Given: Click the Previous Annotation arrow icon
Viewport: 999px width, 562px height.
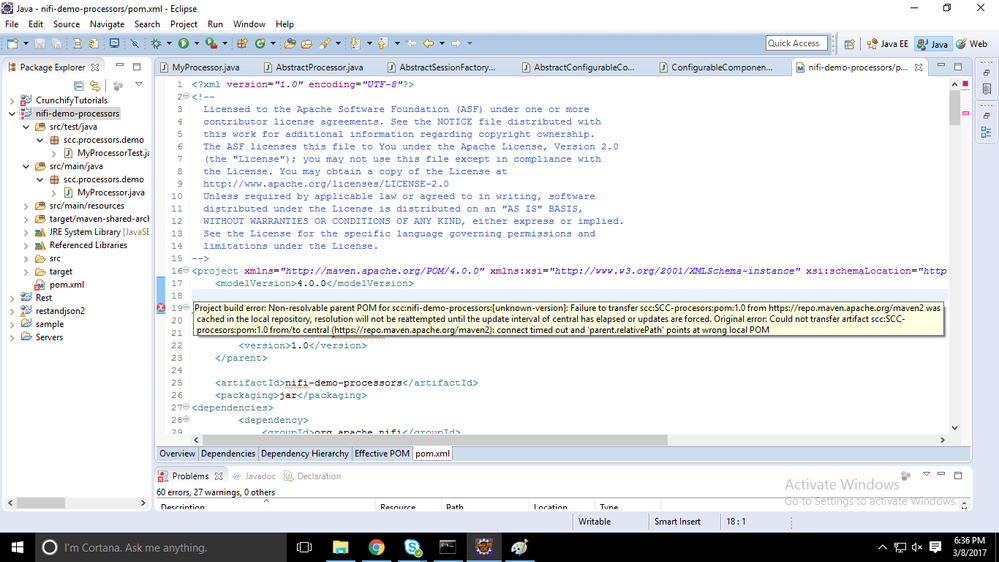Looking at the screenshot, I should coord(382,43).
